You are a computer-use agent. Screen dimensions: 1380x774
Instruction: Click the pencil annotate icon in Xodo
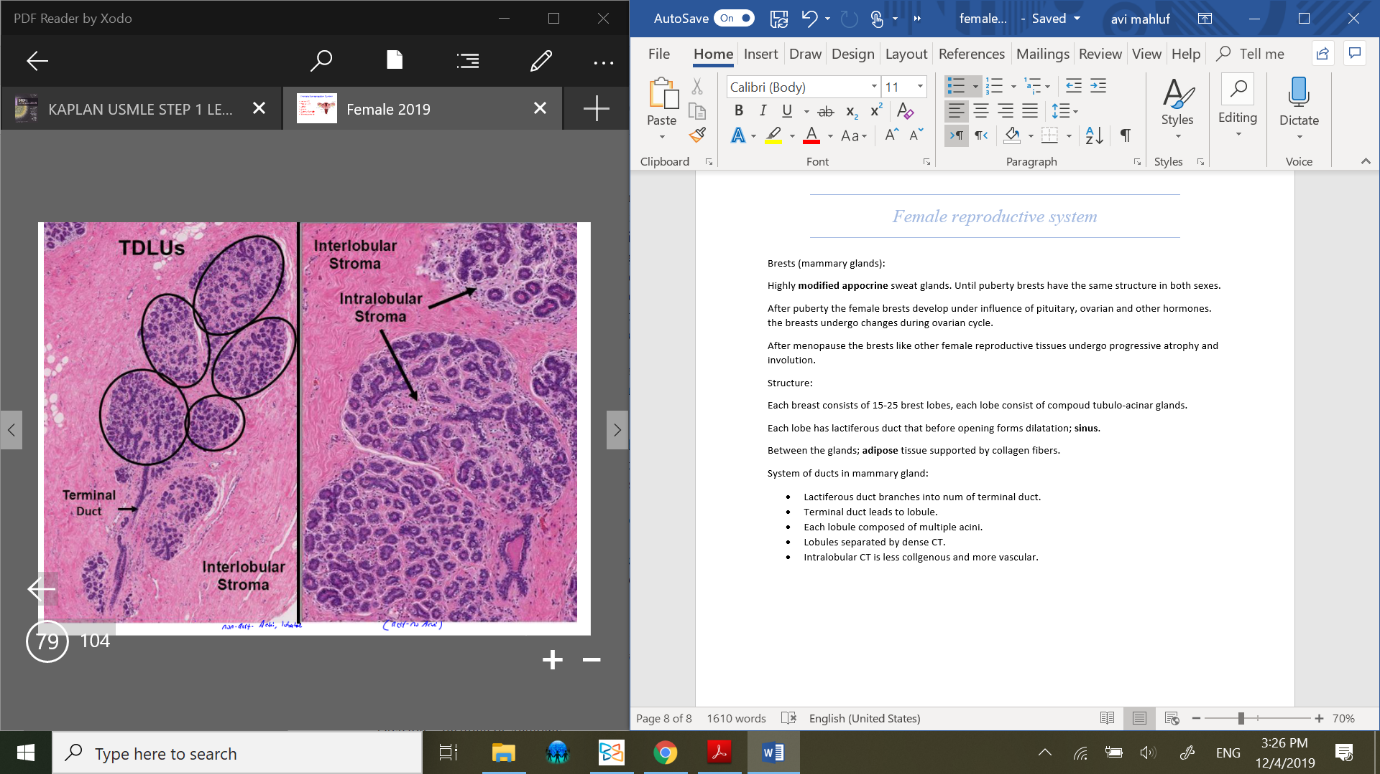coord(541,61)
